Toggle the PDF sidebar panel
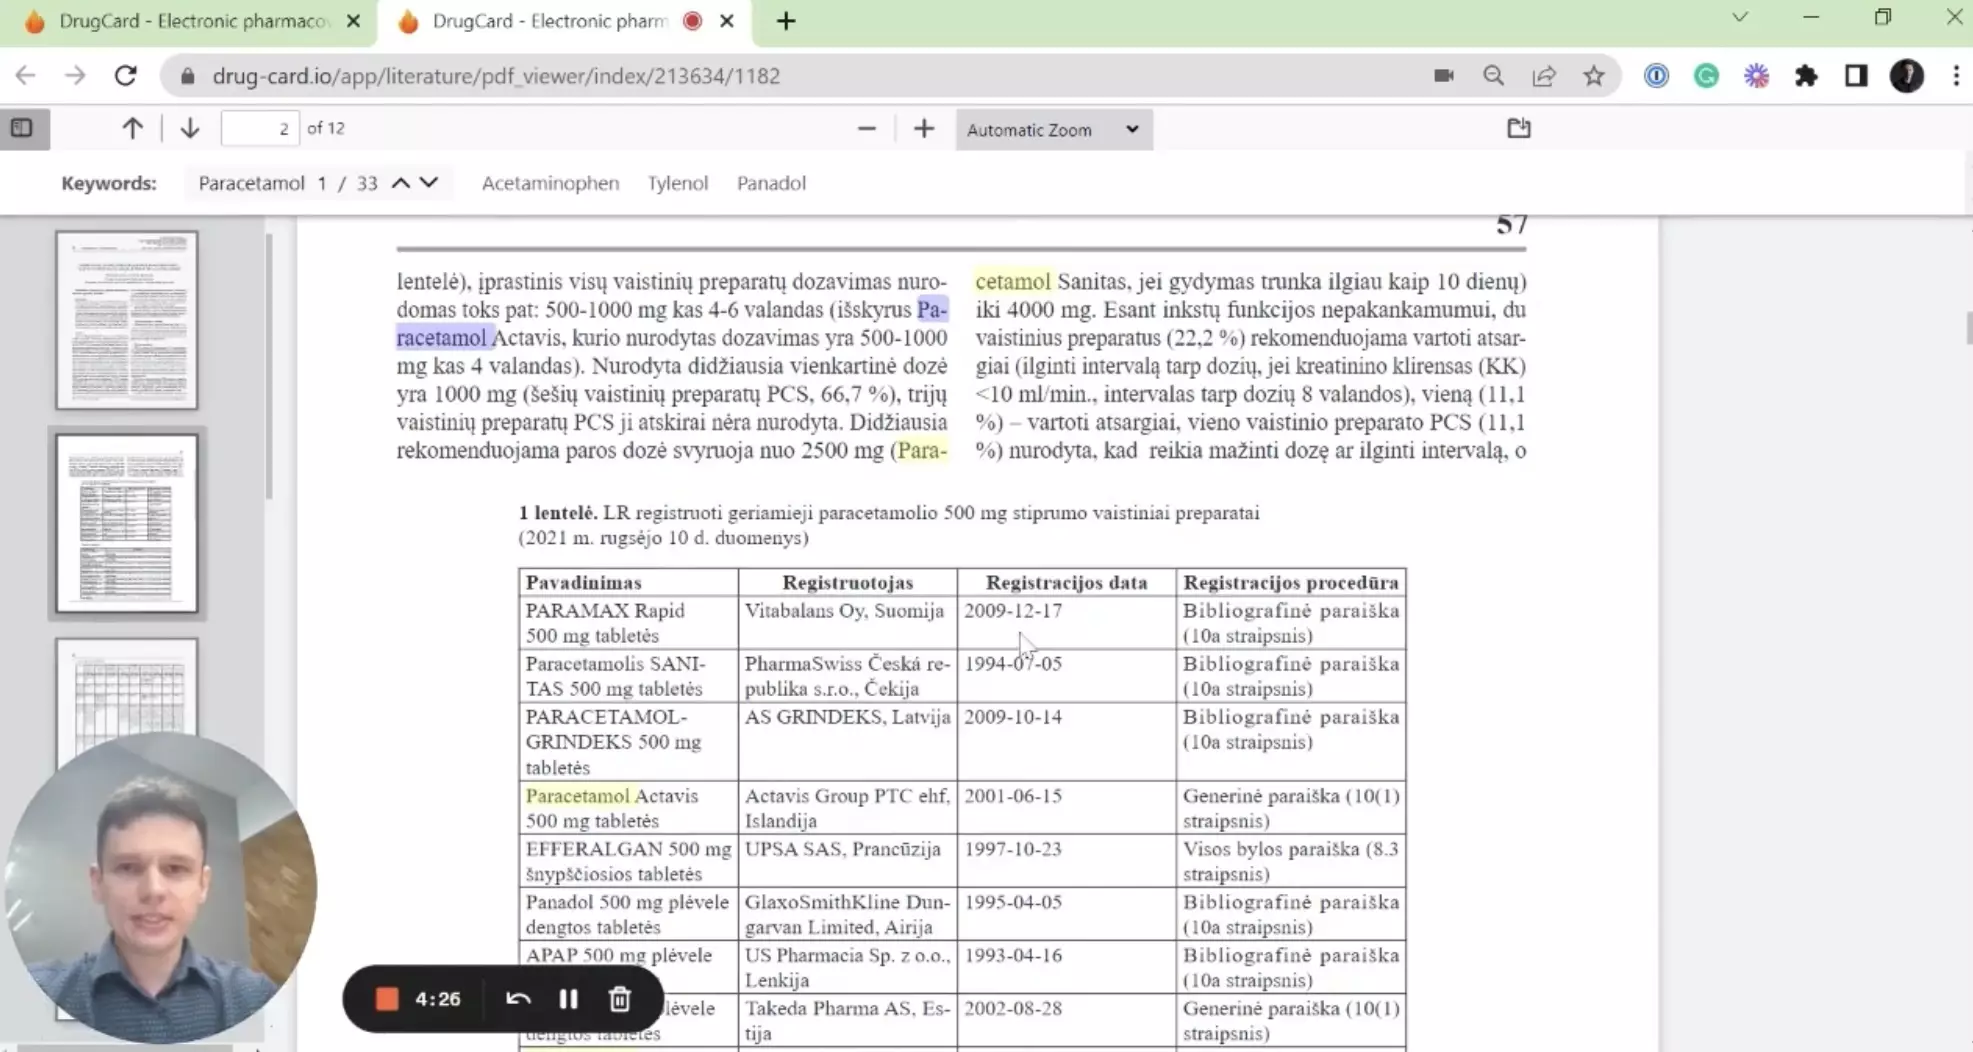This screenshot has height=1052, width=1973. pyautogui.click(x=23, y=128)
